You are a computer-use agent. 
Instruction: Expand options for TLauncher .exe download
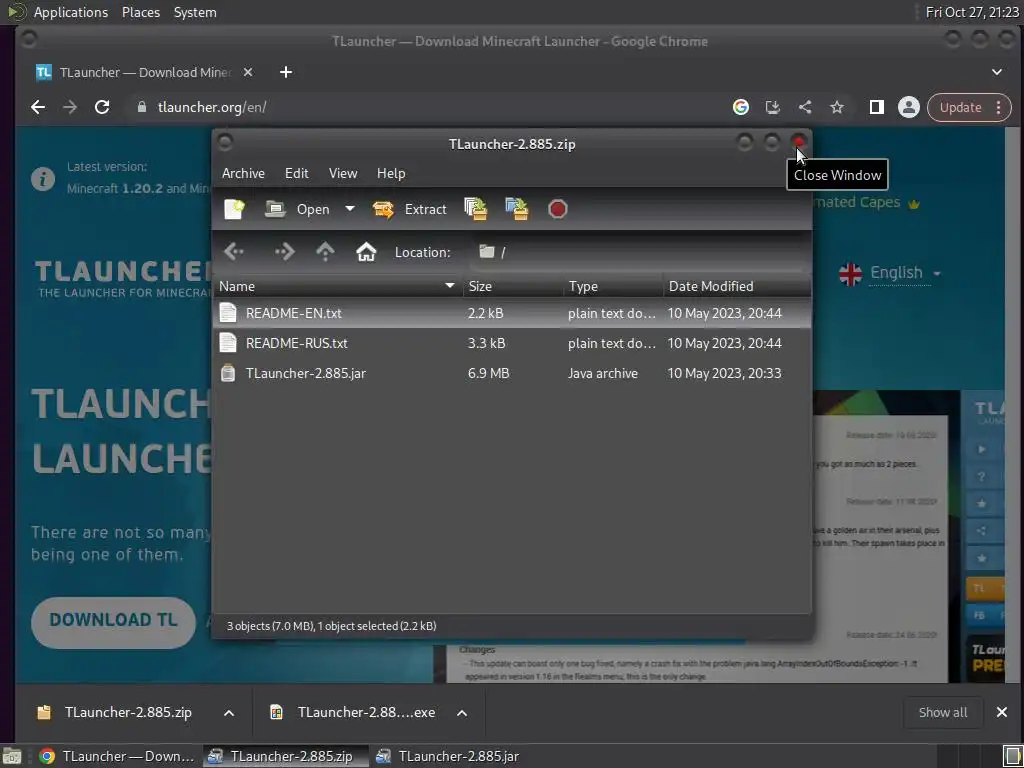[462, 712]
